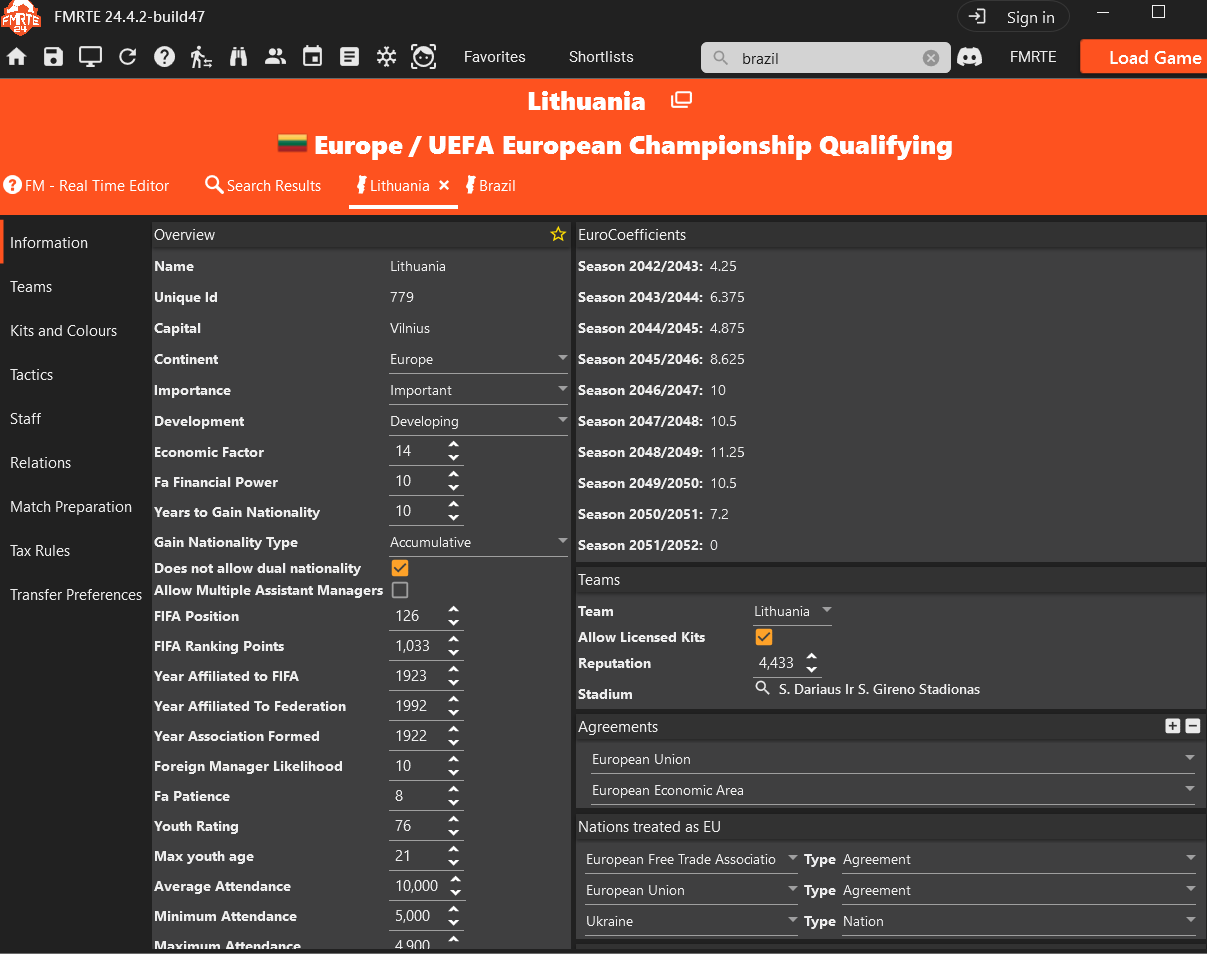Uncheck Does not allow dual nationality
Viewport: 1207px width, 954px height.
click(400, 568)
